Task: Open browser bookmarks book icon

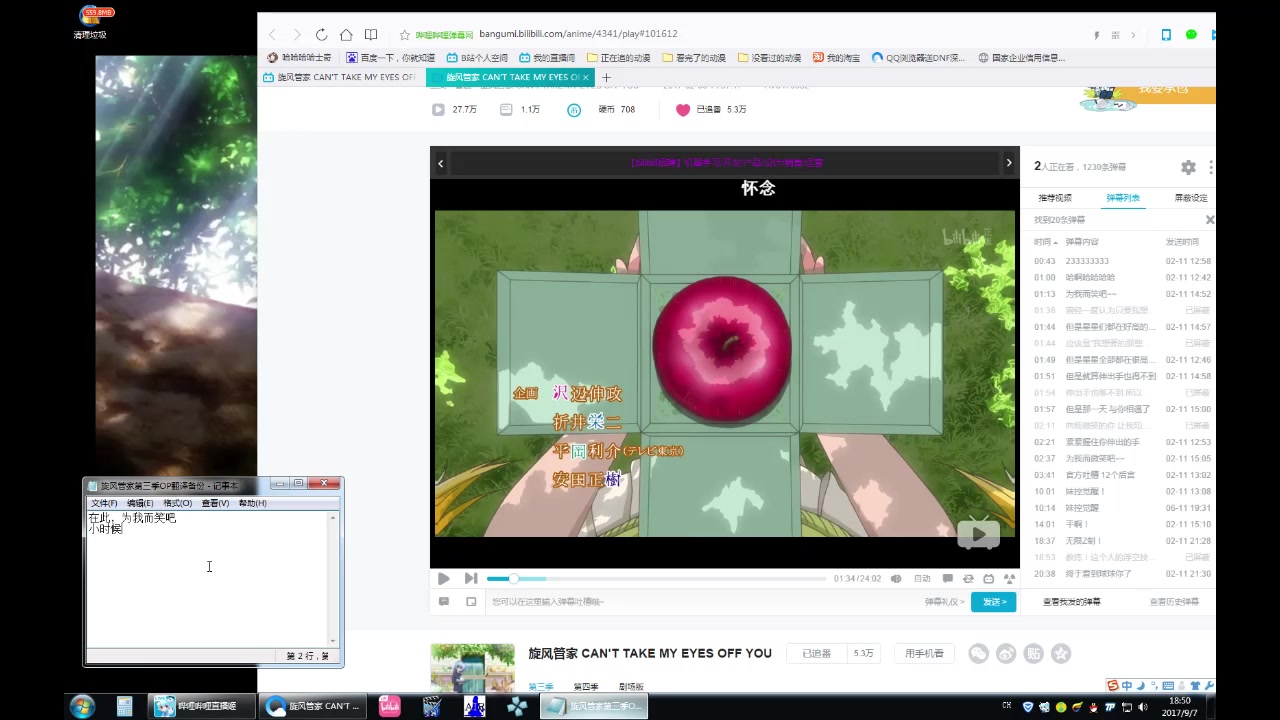Action: 371,34
